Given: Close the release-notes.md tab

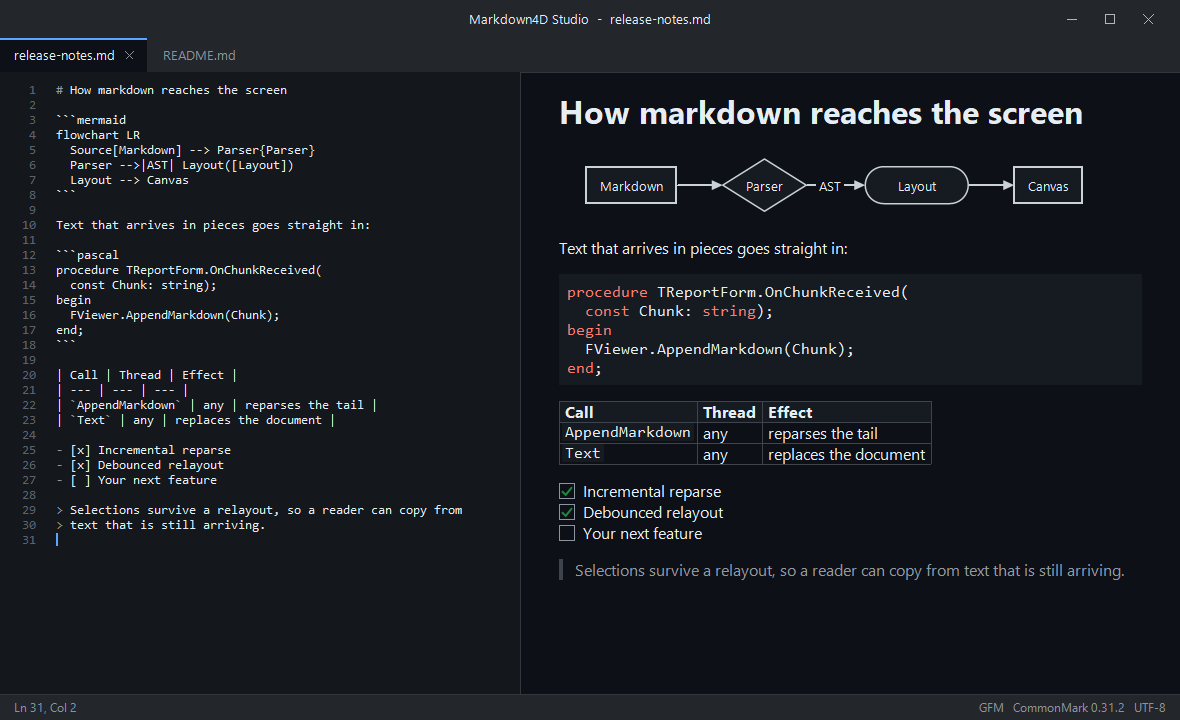Looking at the screenshot, I should click(x=129, y=55).
